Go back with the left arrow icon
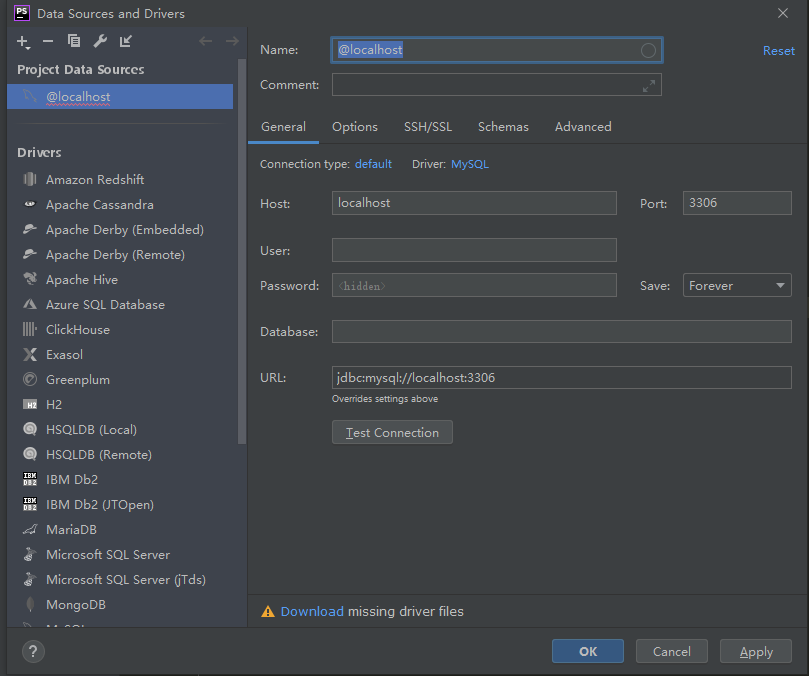809x676 pixels. coord(205,41)
